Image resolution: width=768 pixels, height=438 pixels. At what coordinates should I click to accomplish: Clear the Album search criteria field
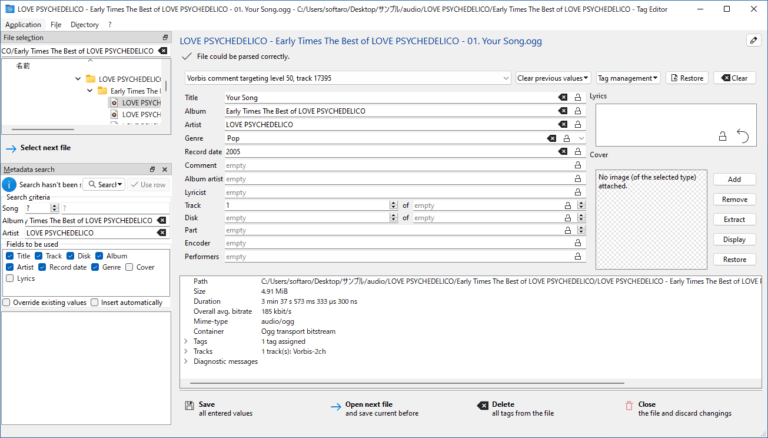[x=161, y=220]
